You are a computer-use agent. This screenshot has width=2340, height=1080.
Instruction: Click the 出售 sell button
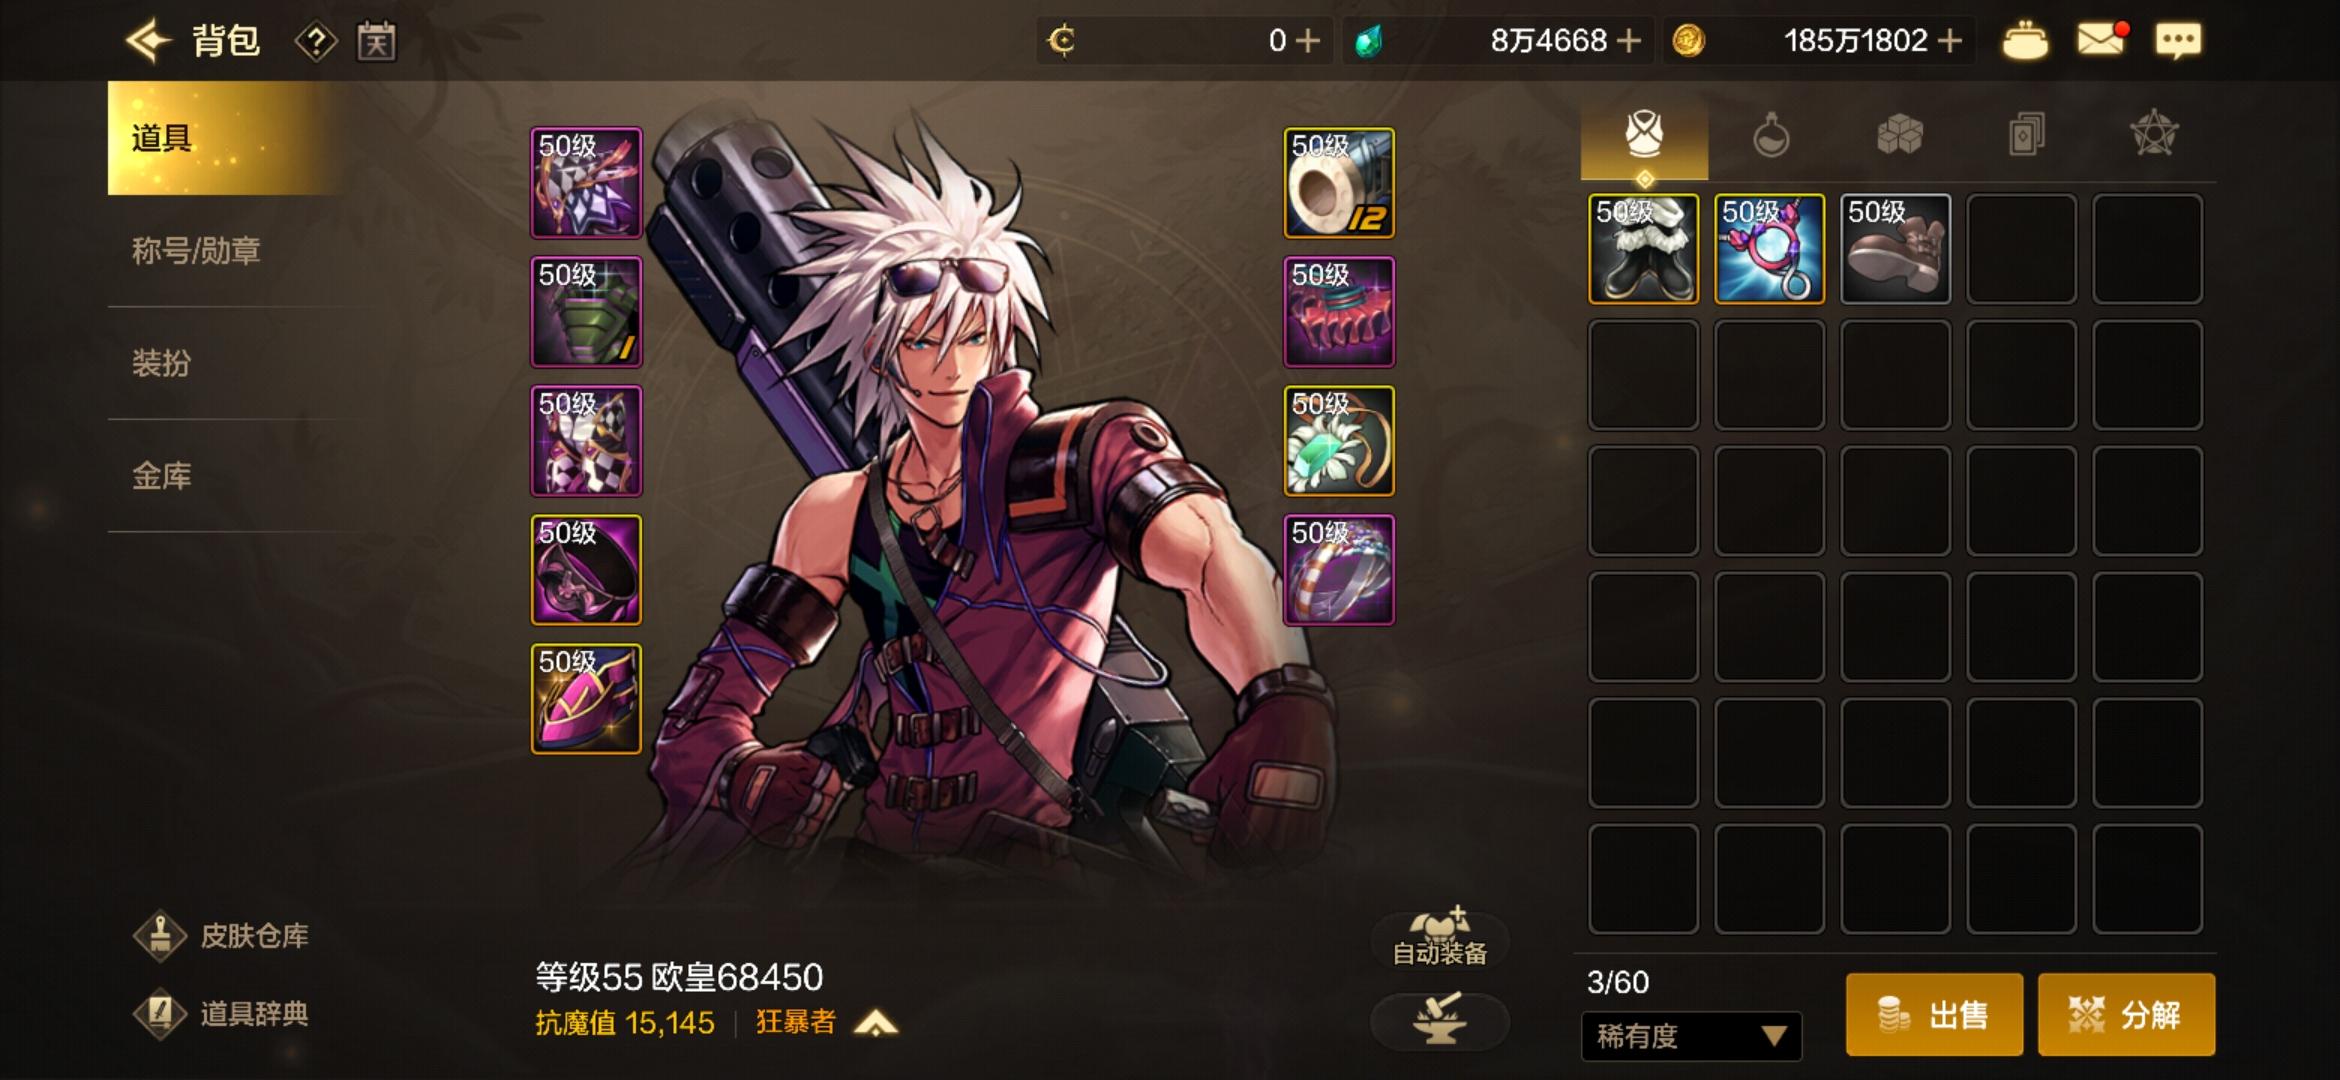[1934, 1015]
